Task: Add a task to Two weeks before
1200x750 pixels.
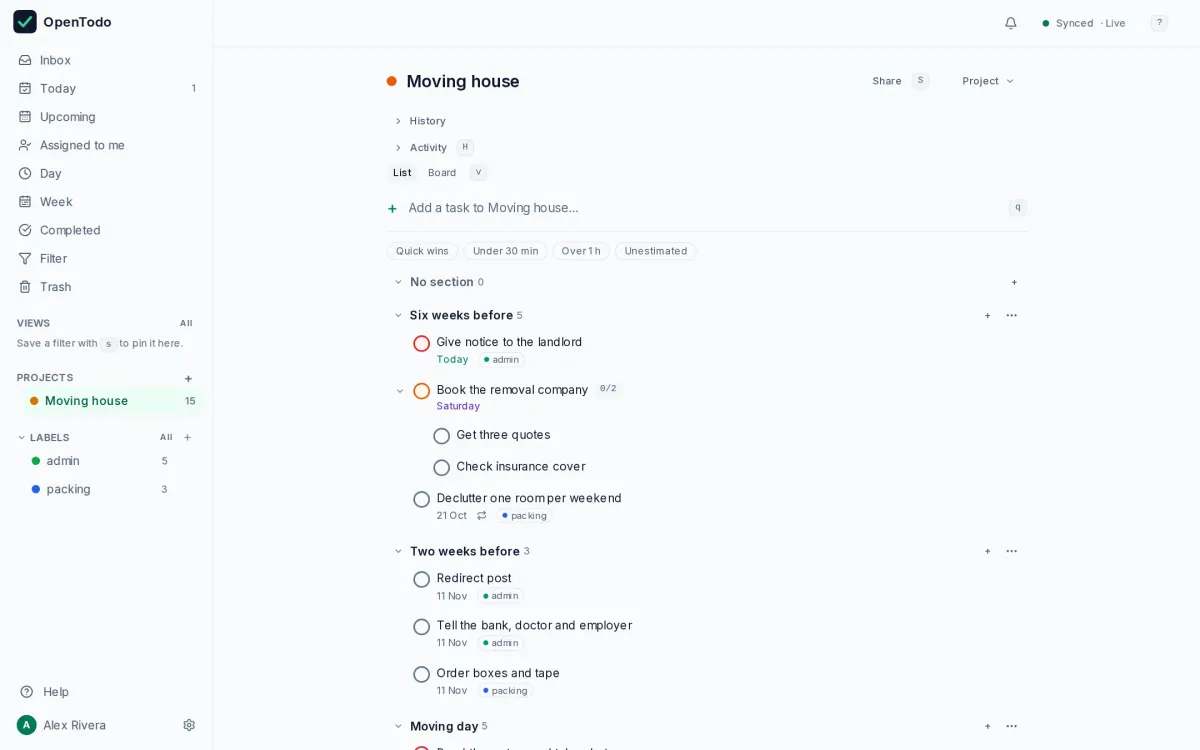Action: pyautogui.click(x=987, y=551)
